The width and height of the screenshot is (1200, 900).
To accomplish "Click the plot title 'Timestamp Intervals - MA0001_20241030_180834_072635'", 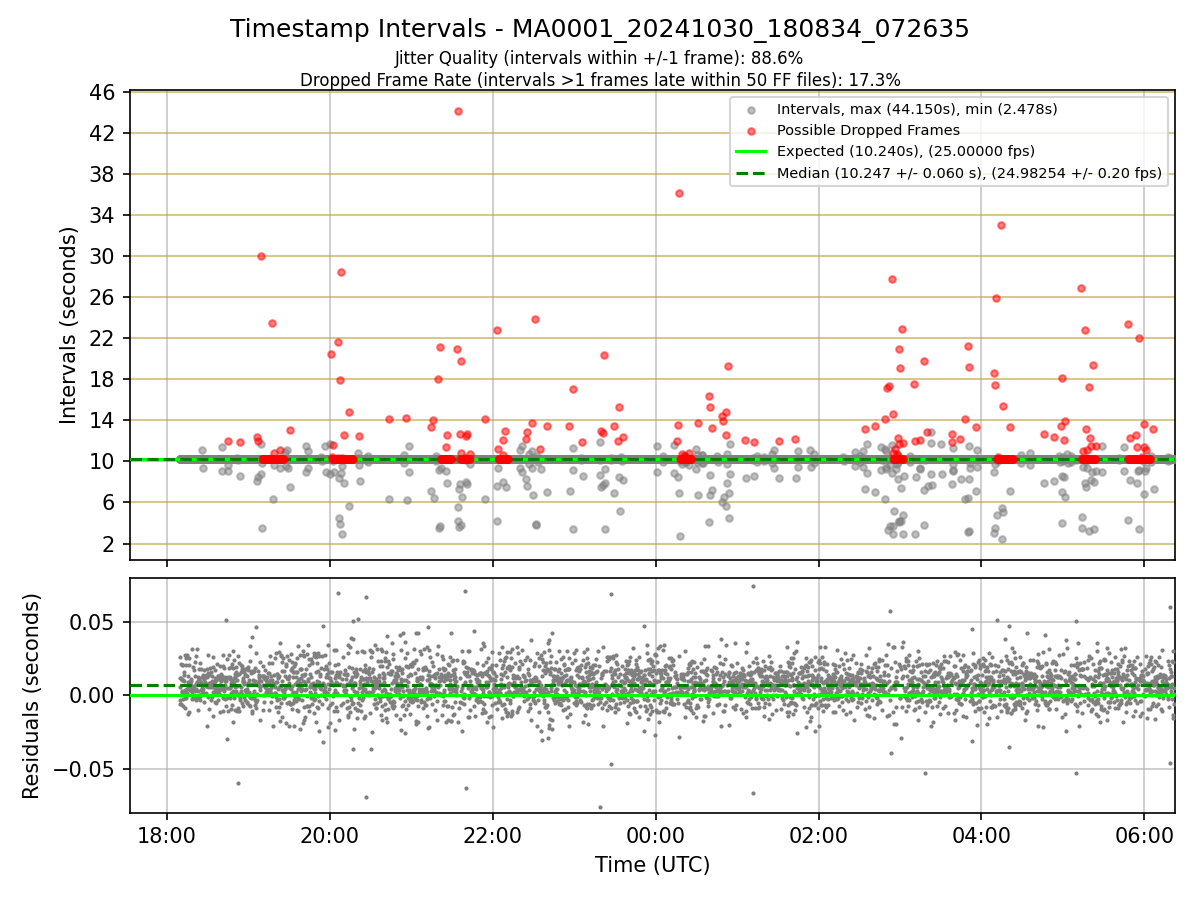I will coord(599,29).
